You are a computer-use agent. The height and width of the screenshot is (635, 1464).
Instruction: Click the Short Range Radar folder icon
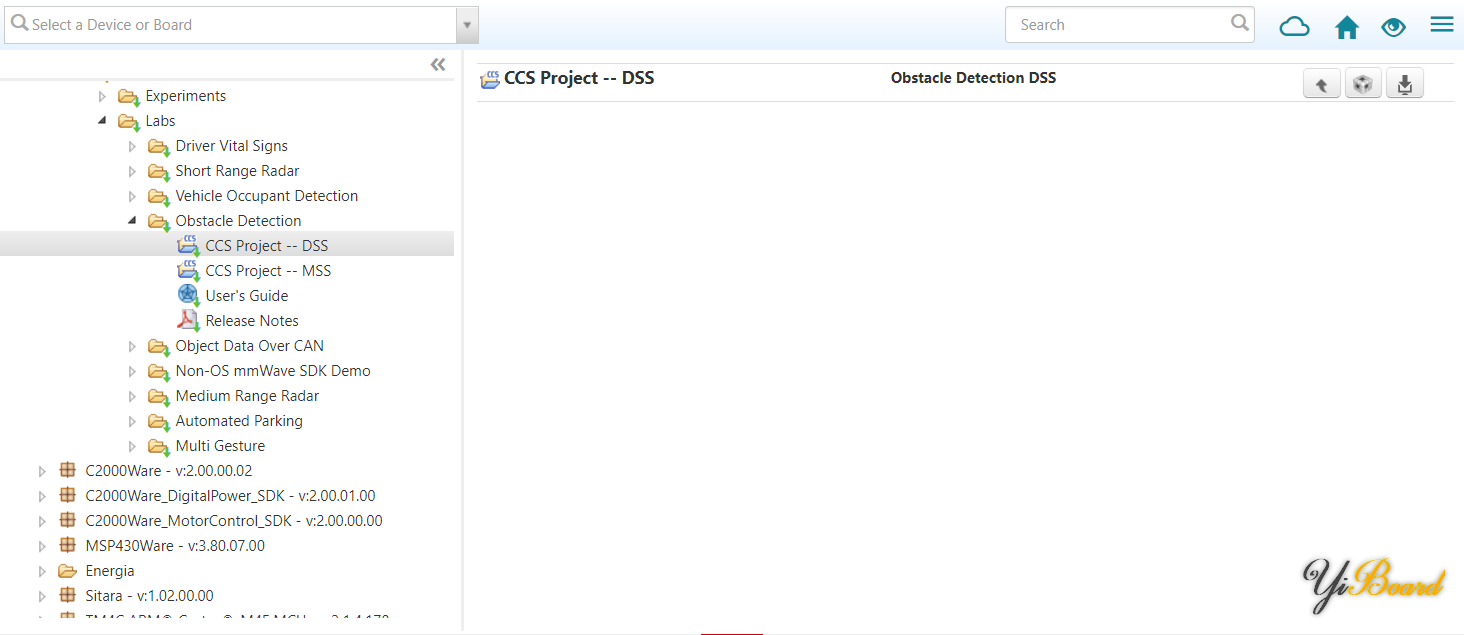[x=158, y=172]
